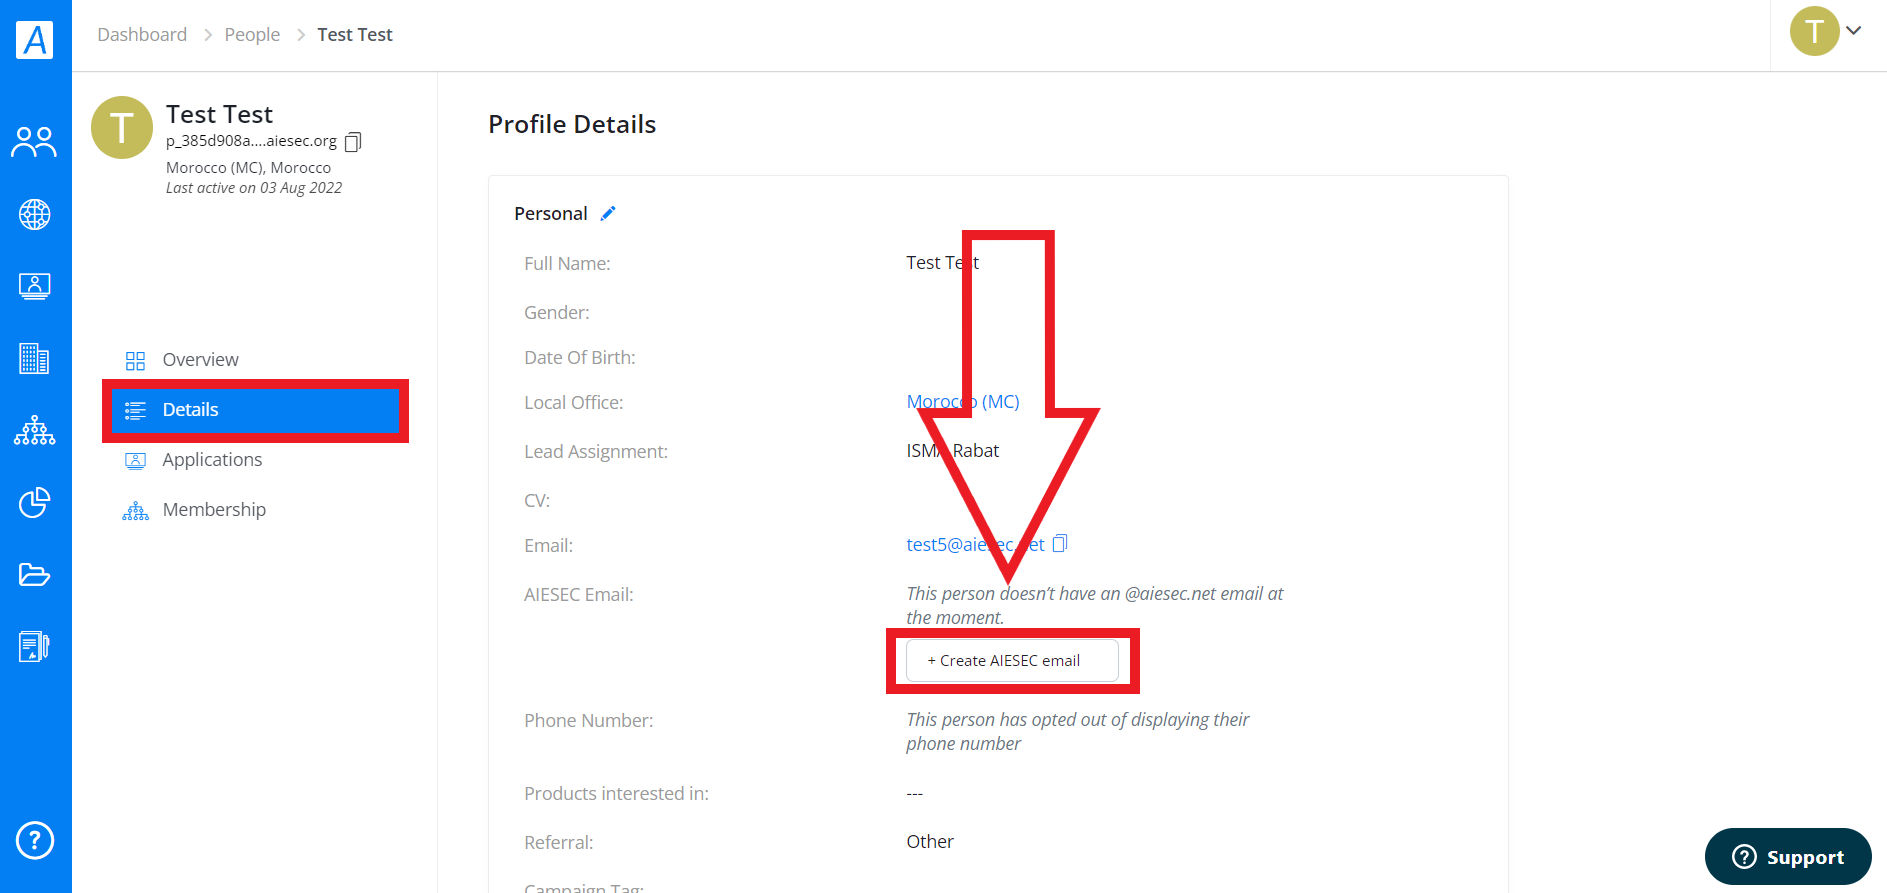The width and height of the screenshot is (1887, 893).
Task: Open the organization hierarchy sidebar icon
Action: click(34, 430)
